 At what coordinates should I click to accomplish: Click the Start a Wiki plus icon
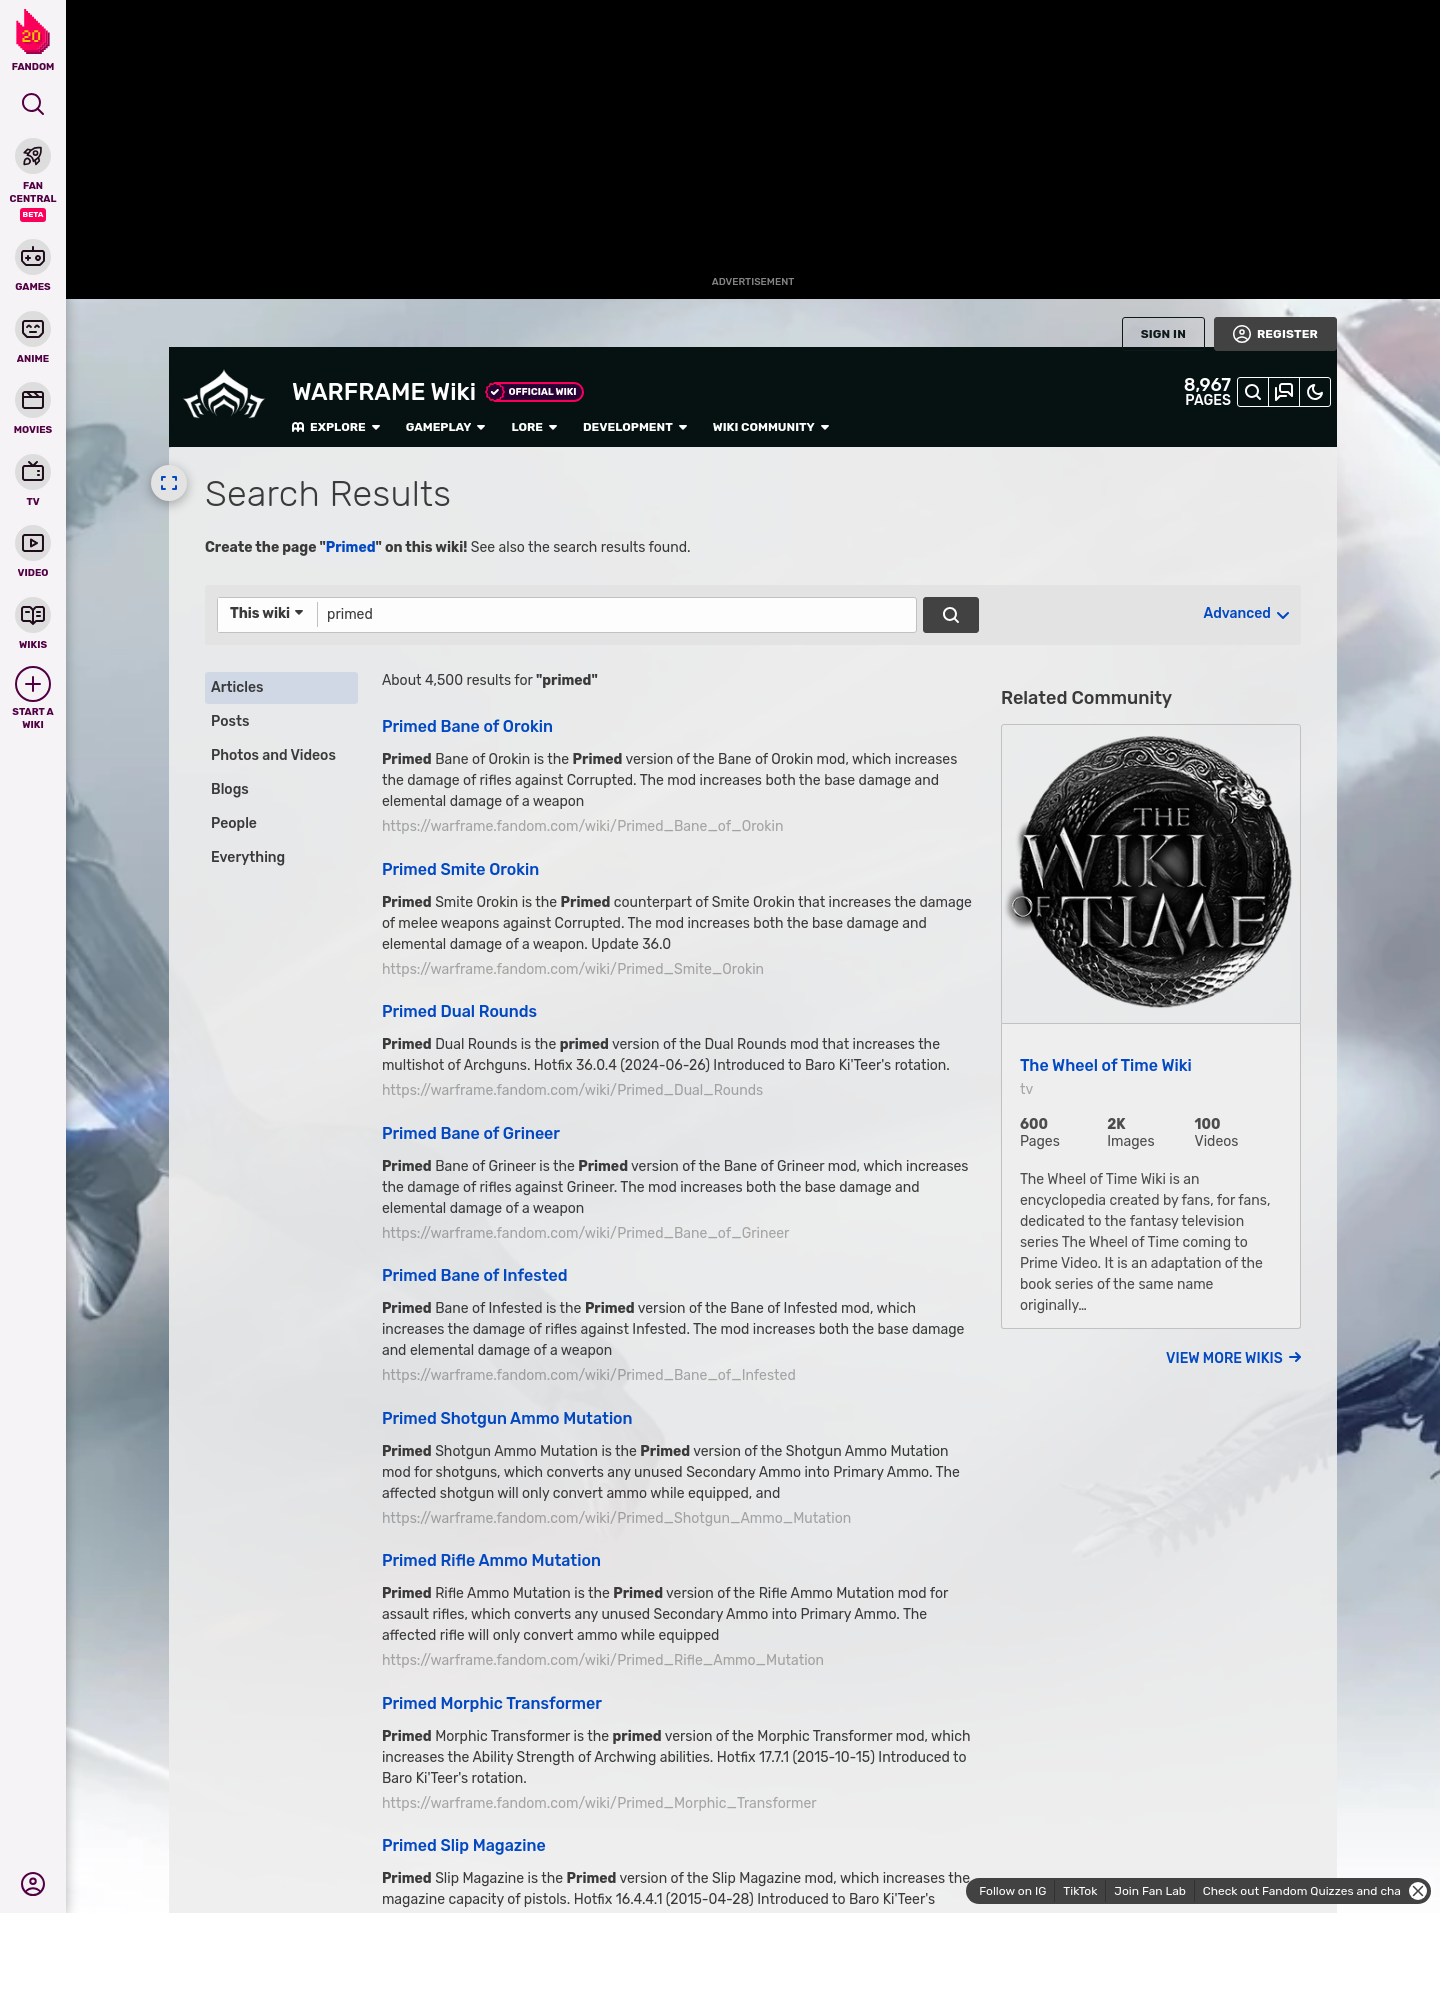coord(33,685)
